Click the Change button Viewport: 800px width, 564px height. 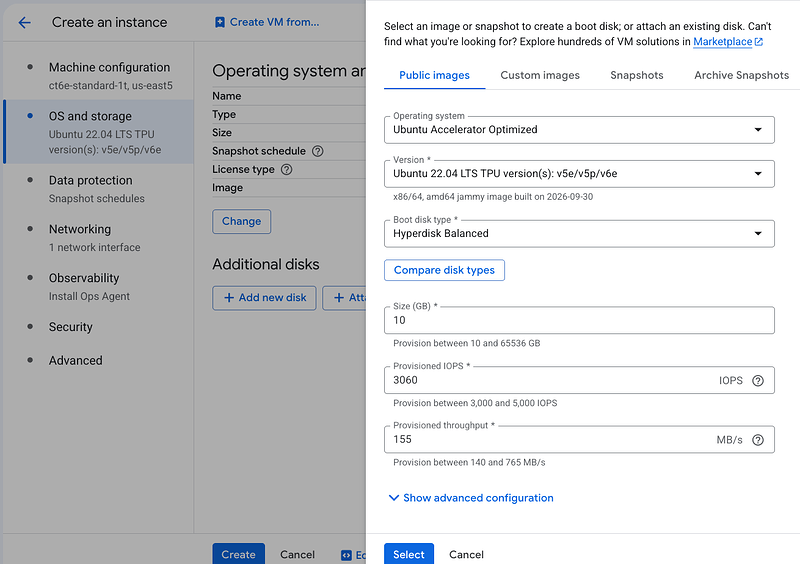pos(241,222)
